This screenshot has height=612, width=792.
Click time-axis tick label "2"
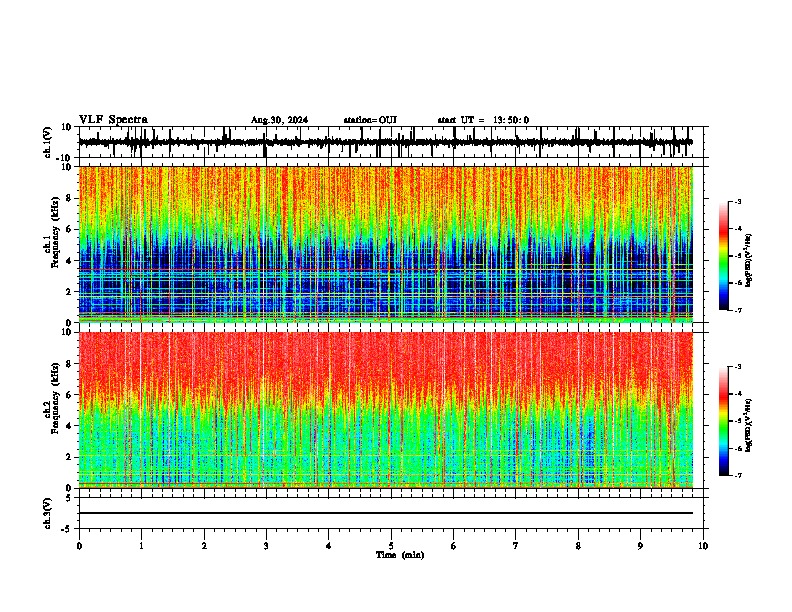coord(204,546)
